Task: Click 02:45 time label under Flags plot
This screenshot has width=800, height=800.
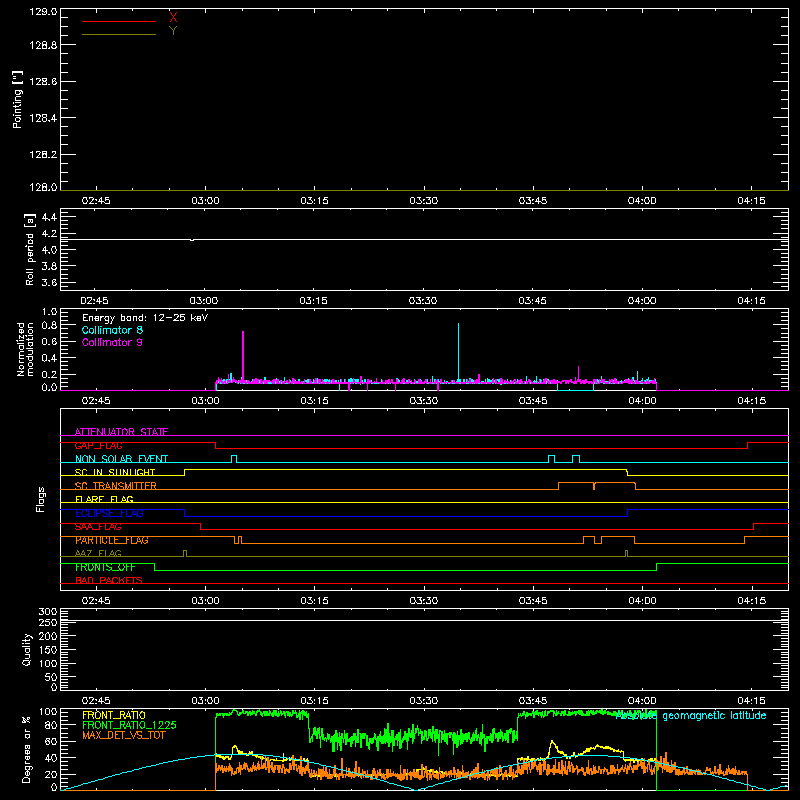Action: (95, 601)
